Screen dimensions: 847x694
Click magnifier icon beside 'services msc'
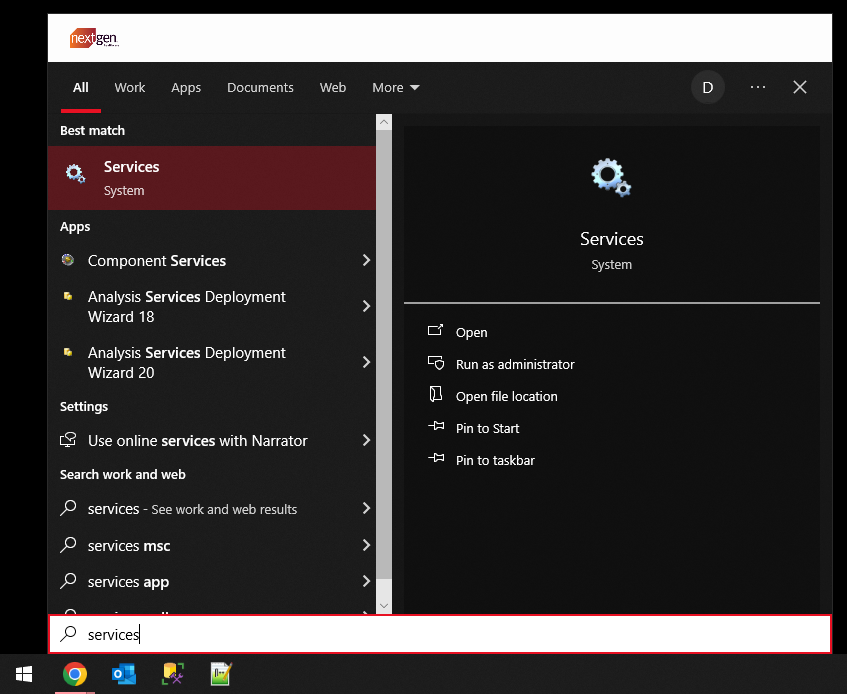tap(68, 545)
